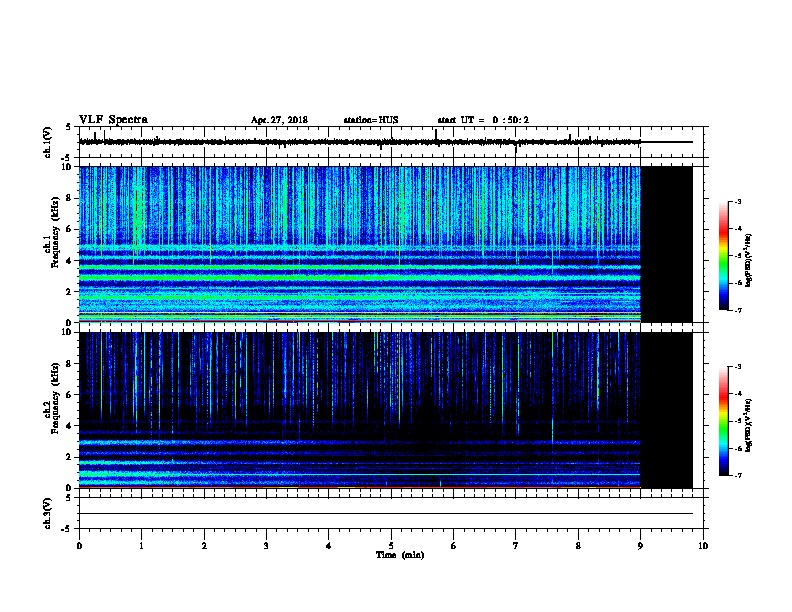792x612 pixels.
Task: Click the black no-data block in ch.1 spectrogram
Action: [x=666, y=244]
